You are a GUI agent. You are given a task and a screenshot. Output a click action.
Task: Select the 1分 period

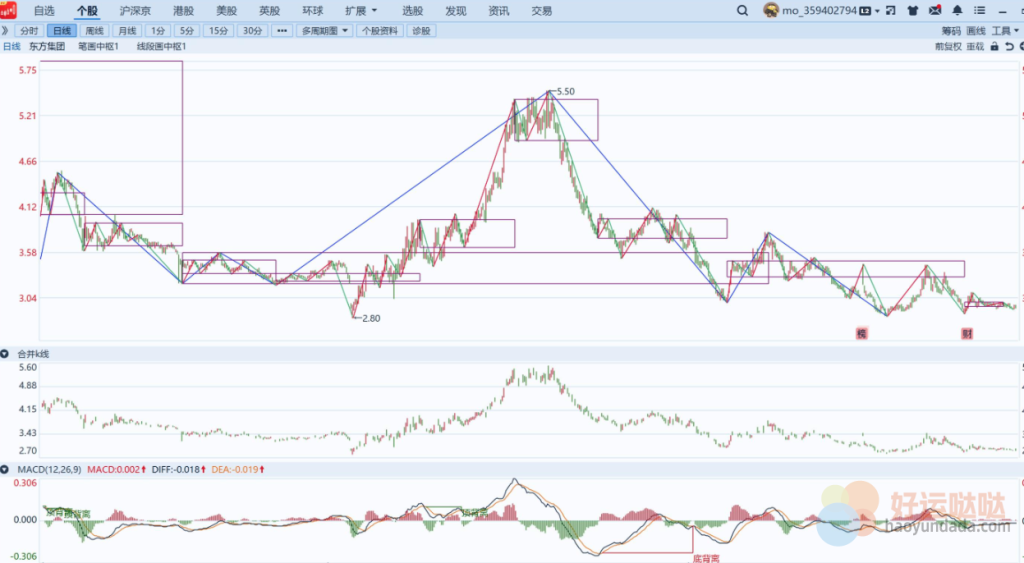tap(158, 31)
